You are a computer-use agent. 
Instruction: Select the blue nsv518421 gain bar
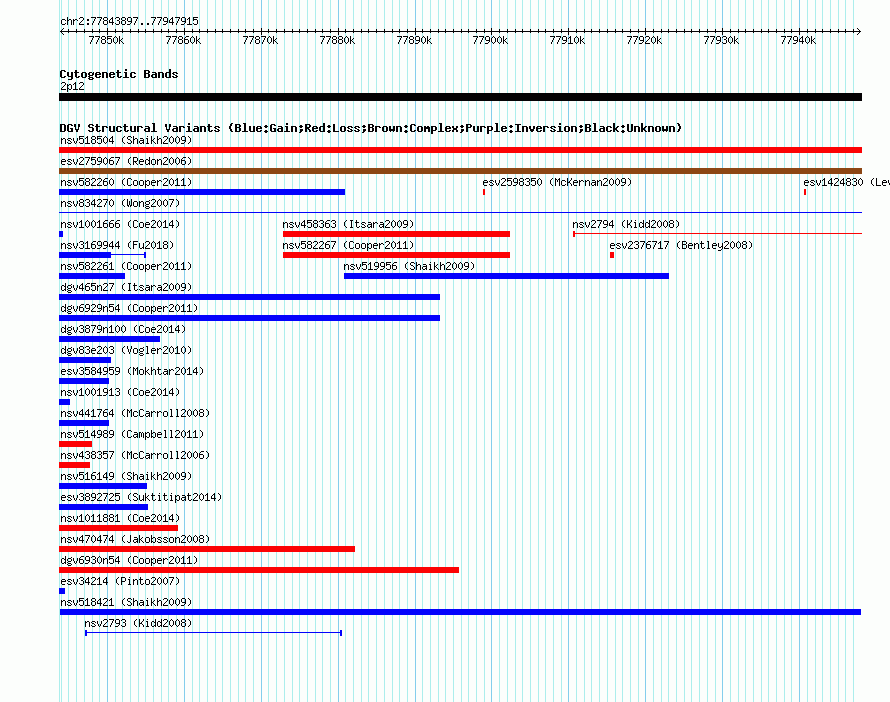click(x=460, y=612)
